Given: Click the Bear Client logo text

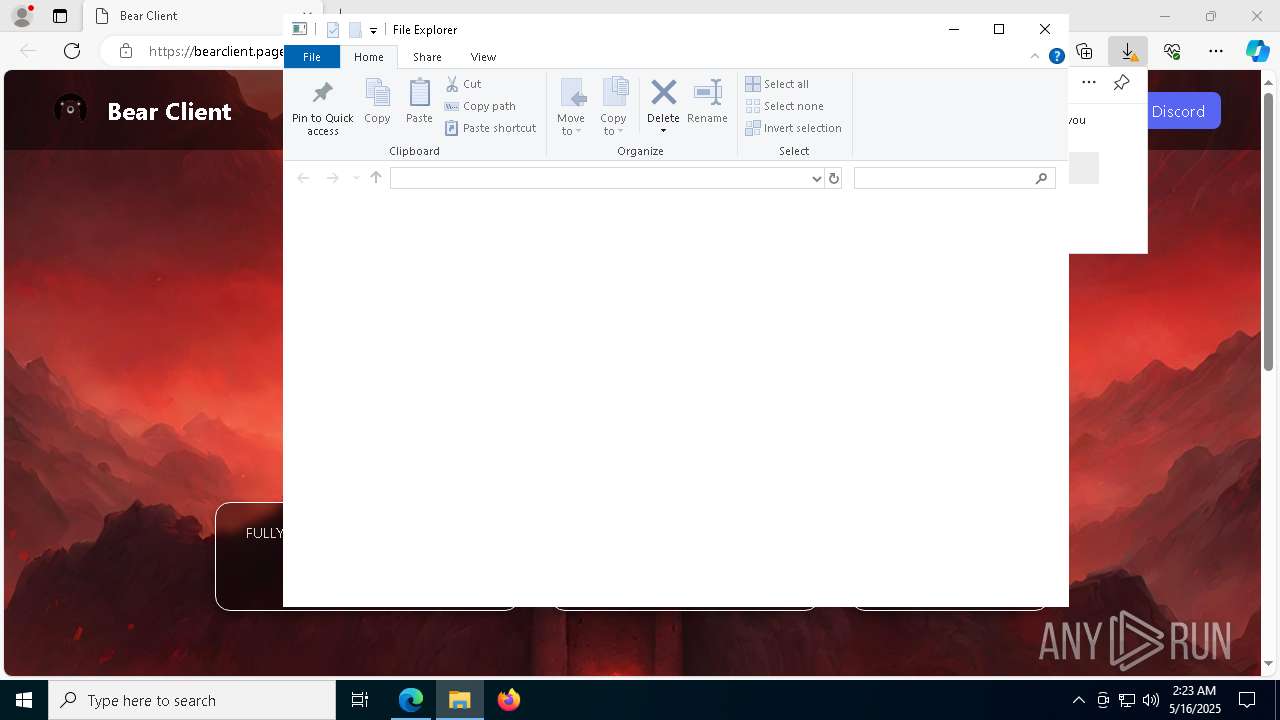Looking at the screenshot, I should tap(169, 111).
